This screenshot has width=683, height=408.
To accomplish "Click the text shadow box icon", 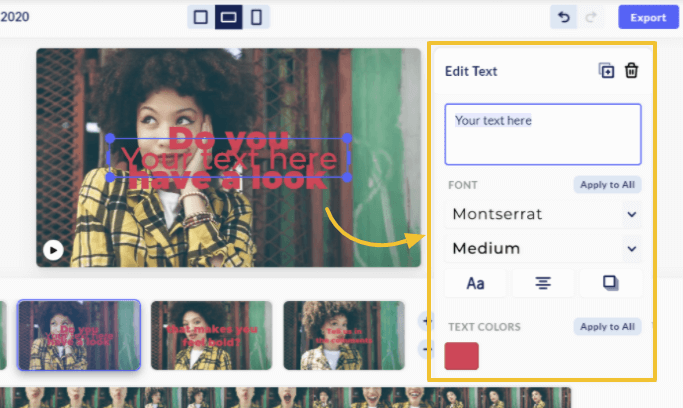I will point(610,283).
